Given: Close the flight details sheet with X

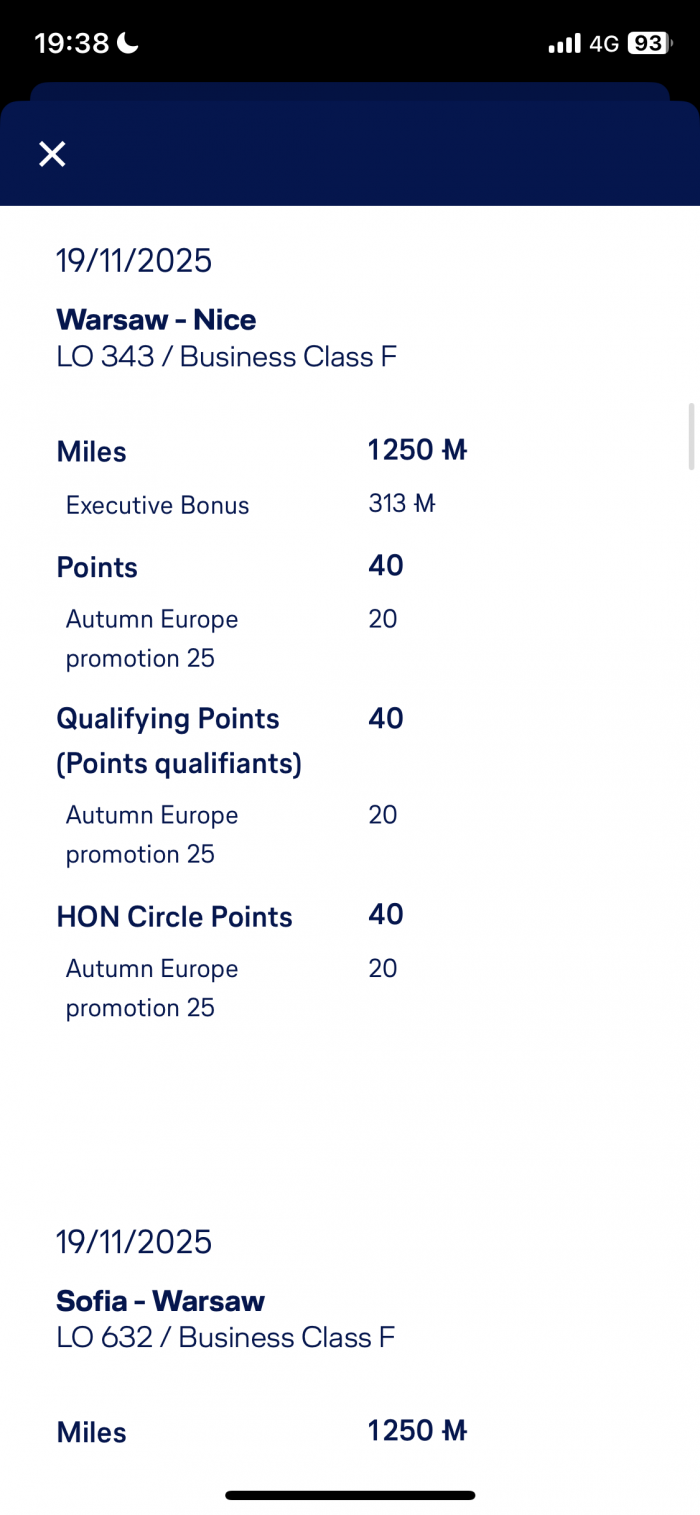Looking at the screenshot, I should pos(52,154).
